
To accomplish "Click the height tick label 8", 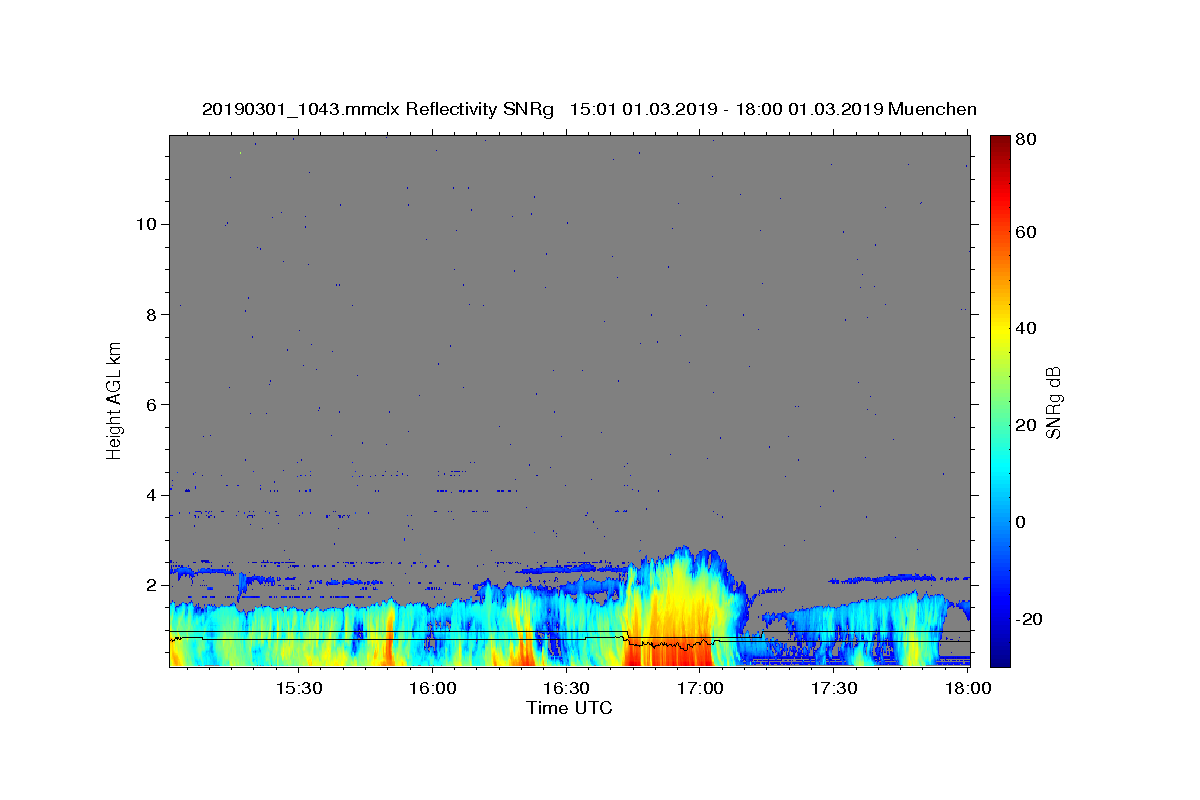I will click(149, 314).
